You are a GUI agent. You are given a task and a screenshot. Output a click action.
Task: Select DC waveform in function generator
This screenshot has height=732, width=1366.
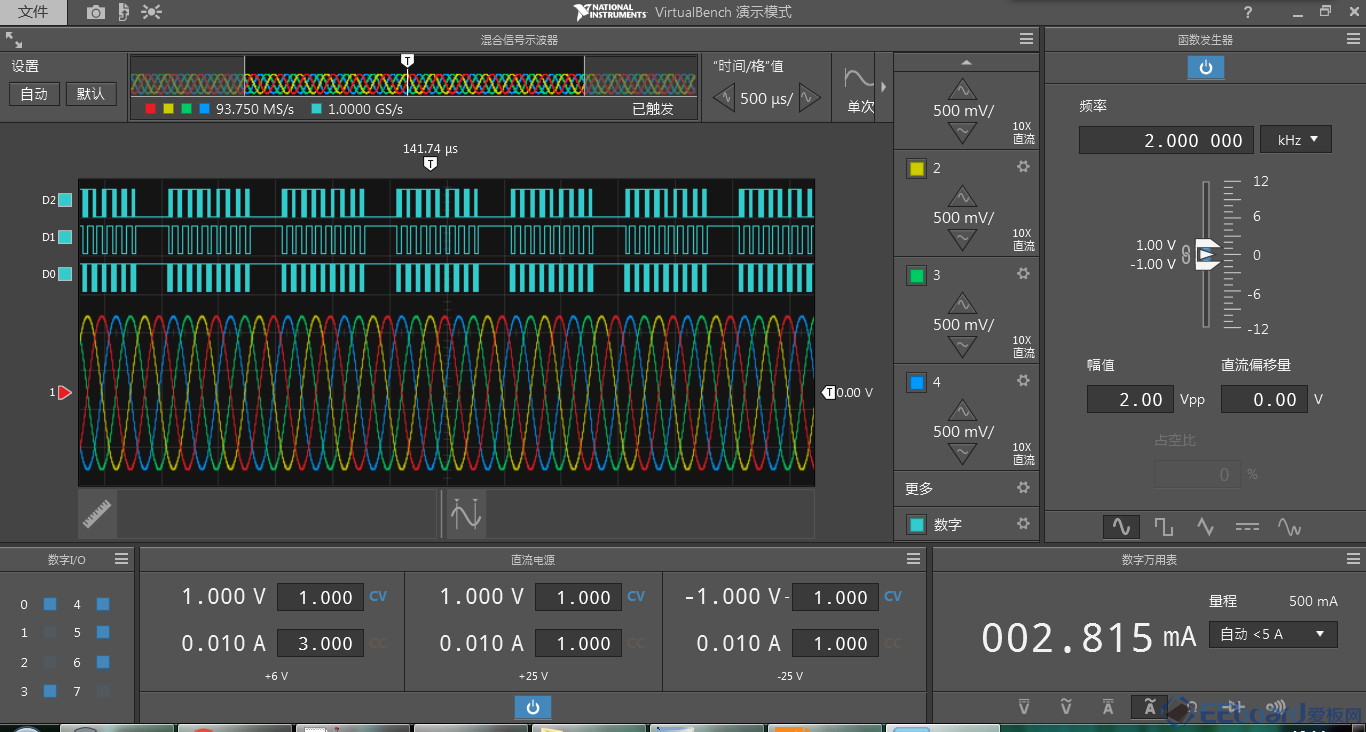[x=1247, y=526]
